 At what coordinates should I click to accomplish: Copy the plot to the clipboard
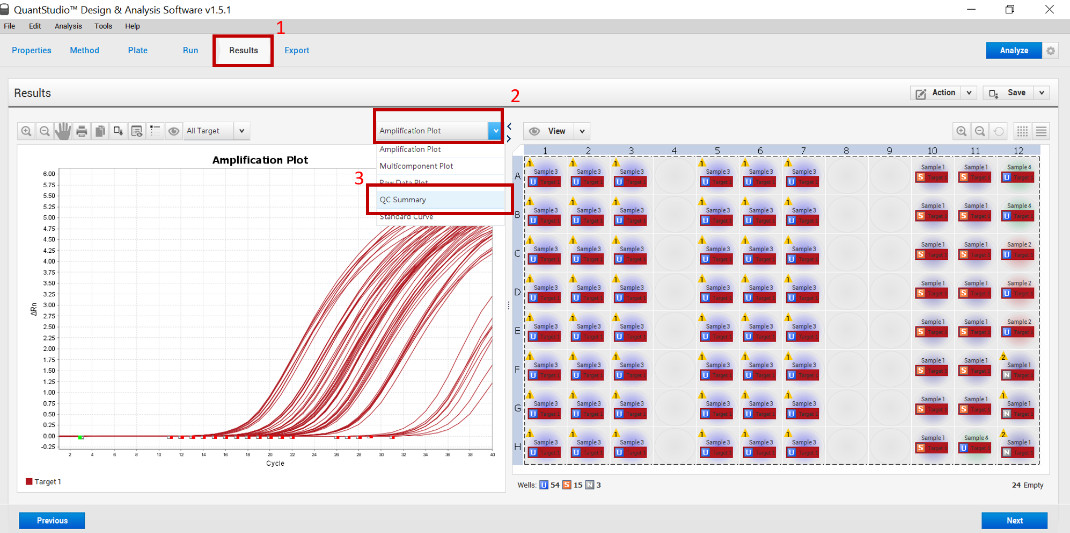click(x=100, y=131)
